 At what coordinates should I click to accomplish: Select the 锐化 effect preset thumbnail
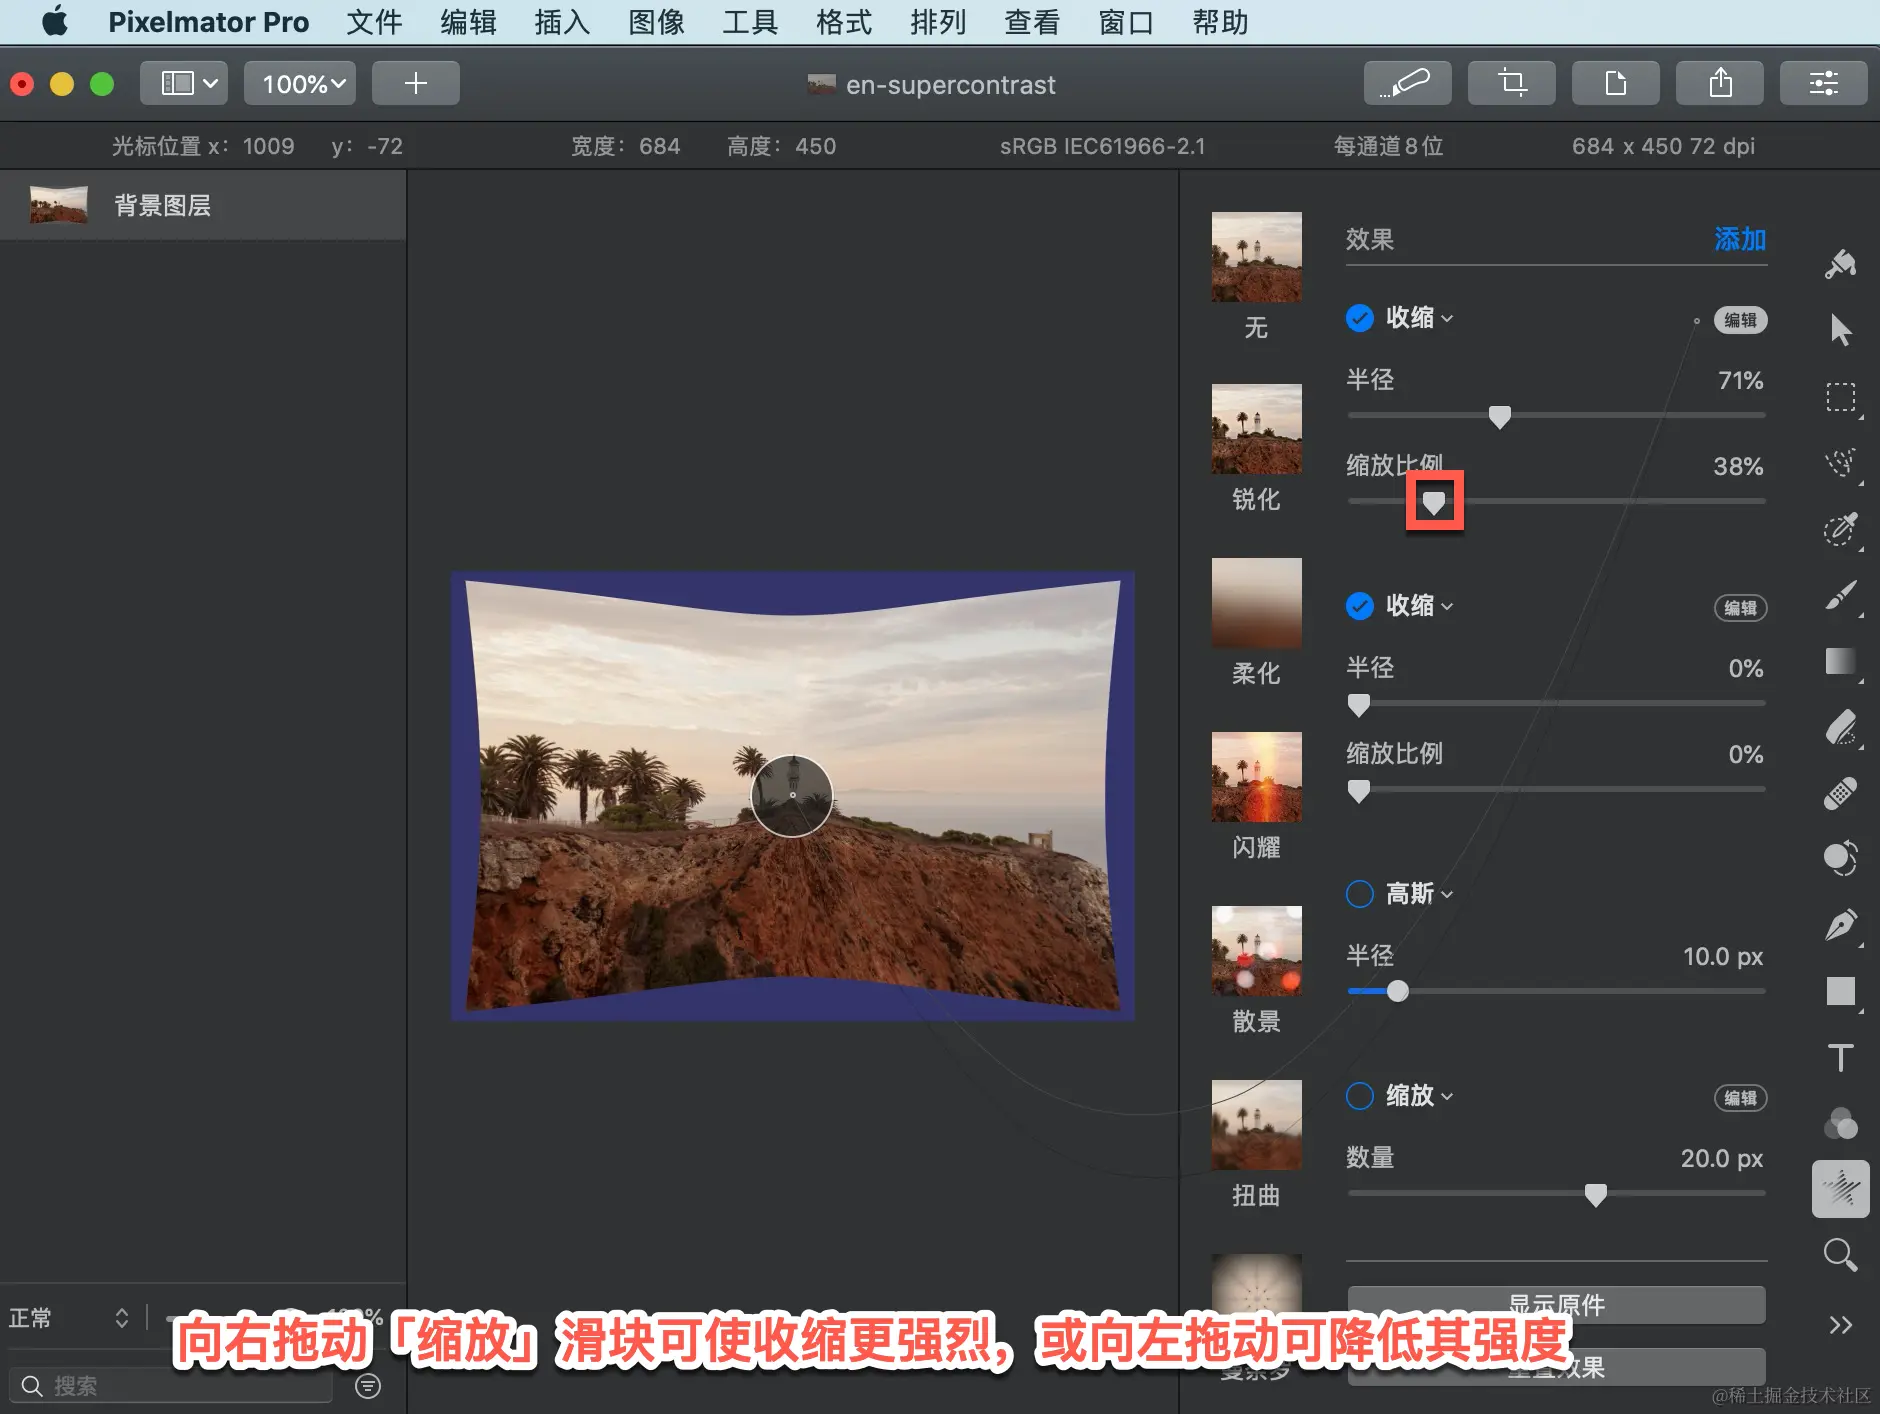1257,429
